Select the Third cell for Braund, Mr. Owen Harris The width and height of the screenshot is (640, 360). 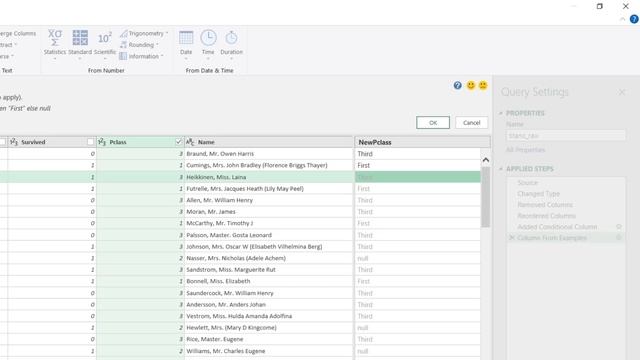tap(418, 154)
